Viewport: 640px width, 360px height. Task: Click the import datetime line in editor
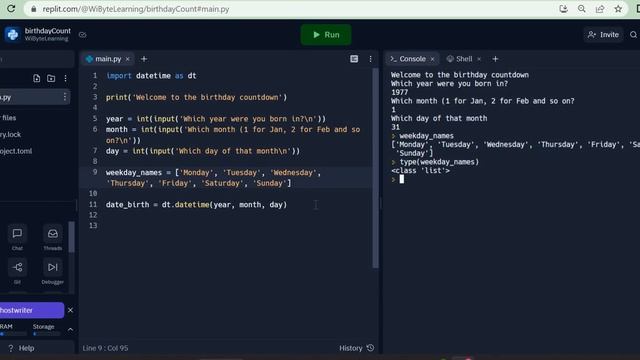point(151,76)
